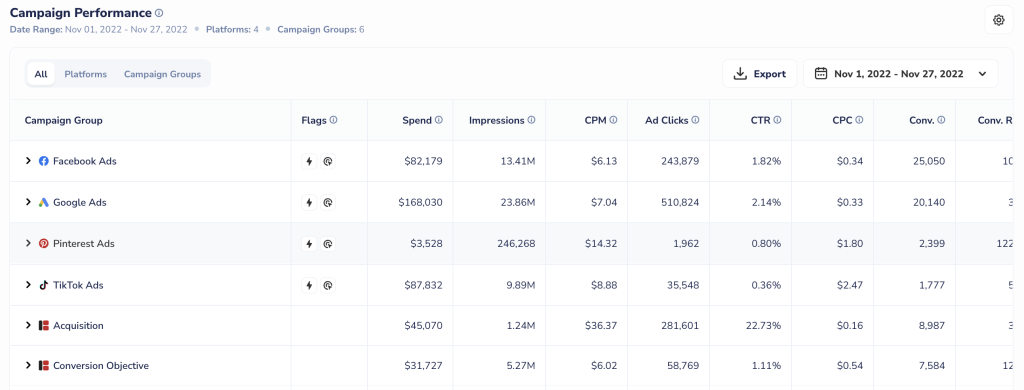Expand the Google Ads campaign group

click(x=28, y=202)
